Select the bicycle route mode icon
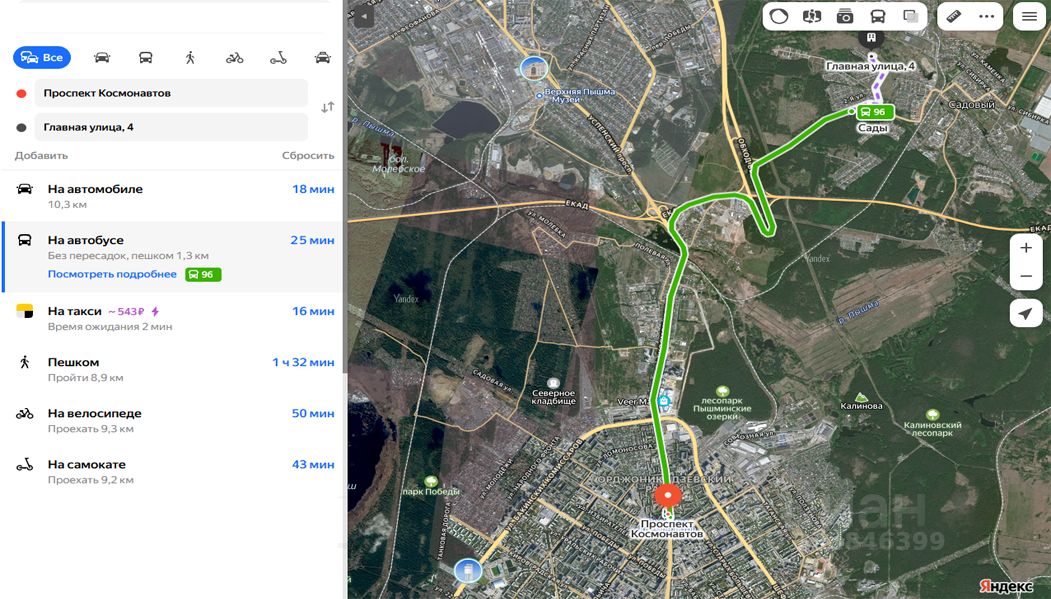This screenshot has width=1051, height=599. pos(235,58)
